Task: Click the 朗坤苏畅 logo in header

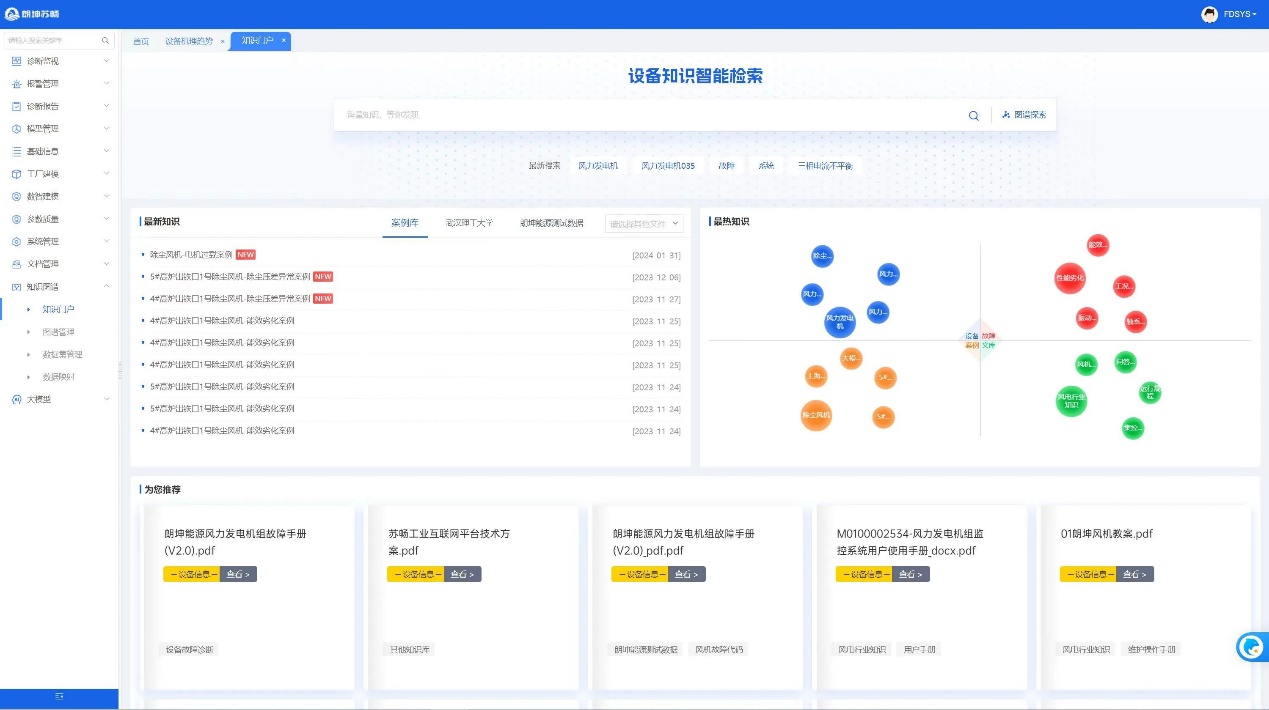Action: point(34,14)
